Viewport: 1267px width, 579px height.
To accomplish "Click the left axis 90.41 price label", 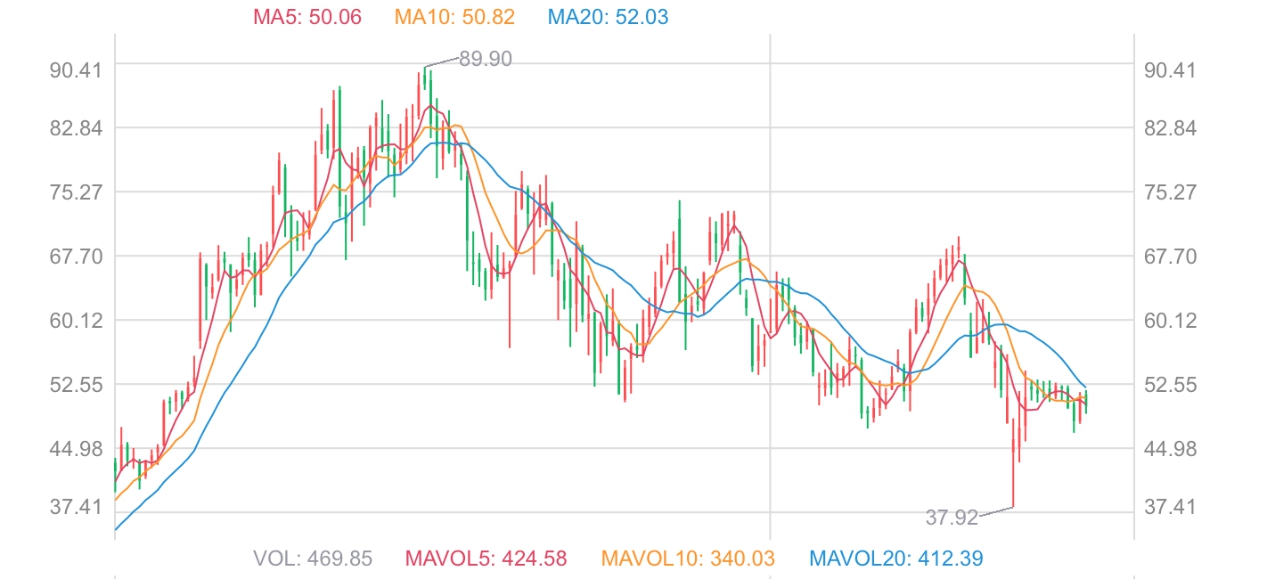I will click(x=75, y=70).
